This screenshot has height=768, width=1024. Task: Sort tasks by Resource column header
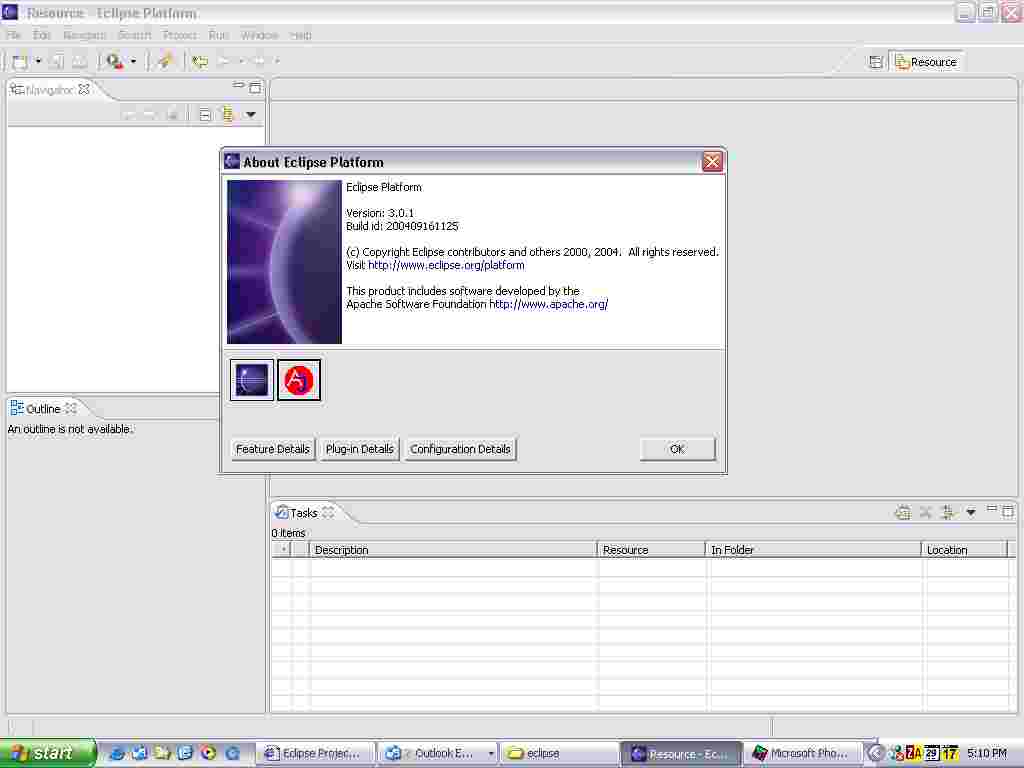click(x=651, y=550)
